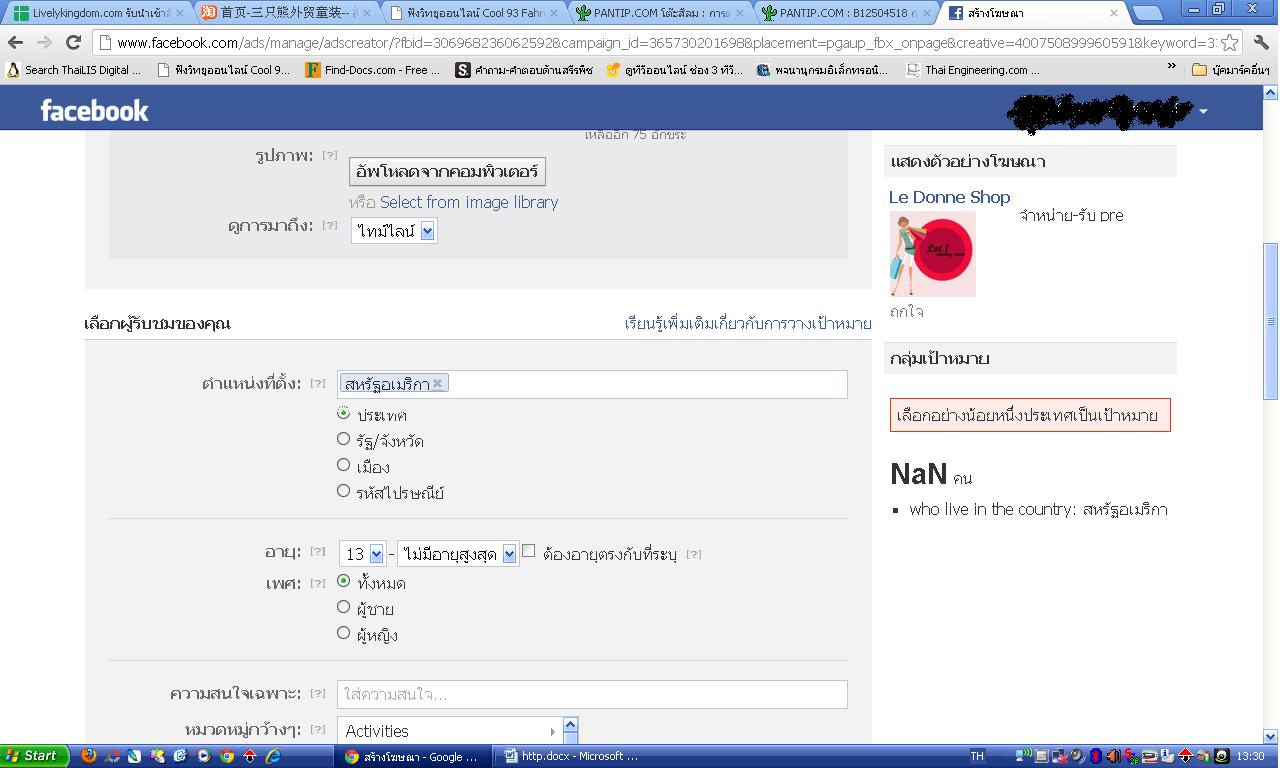Open the help icon next to ตำแหน่งที่ตั้ง
The image size is (1280, 768).
[x=317, y=383]
